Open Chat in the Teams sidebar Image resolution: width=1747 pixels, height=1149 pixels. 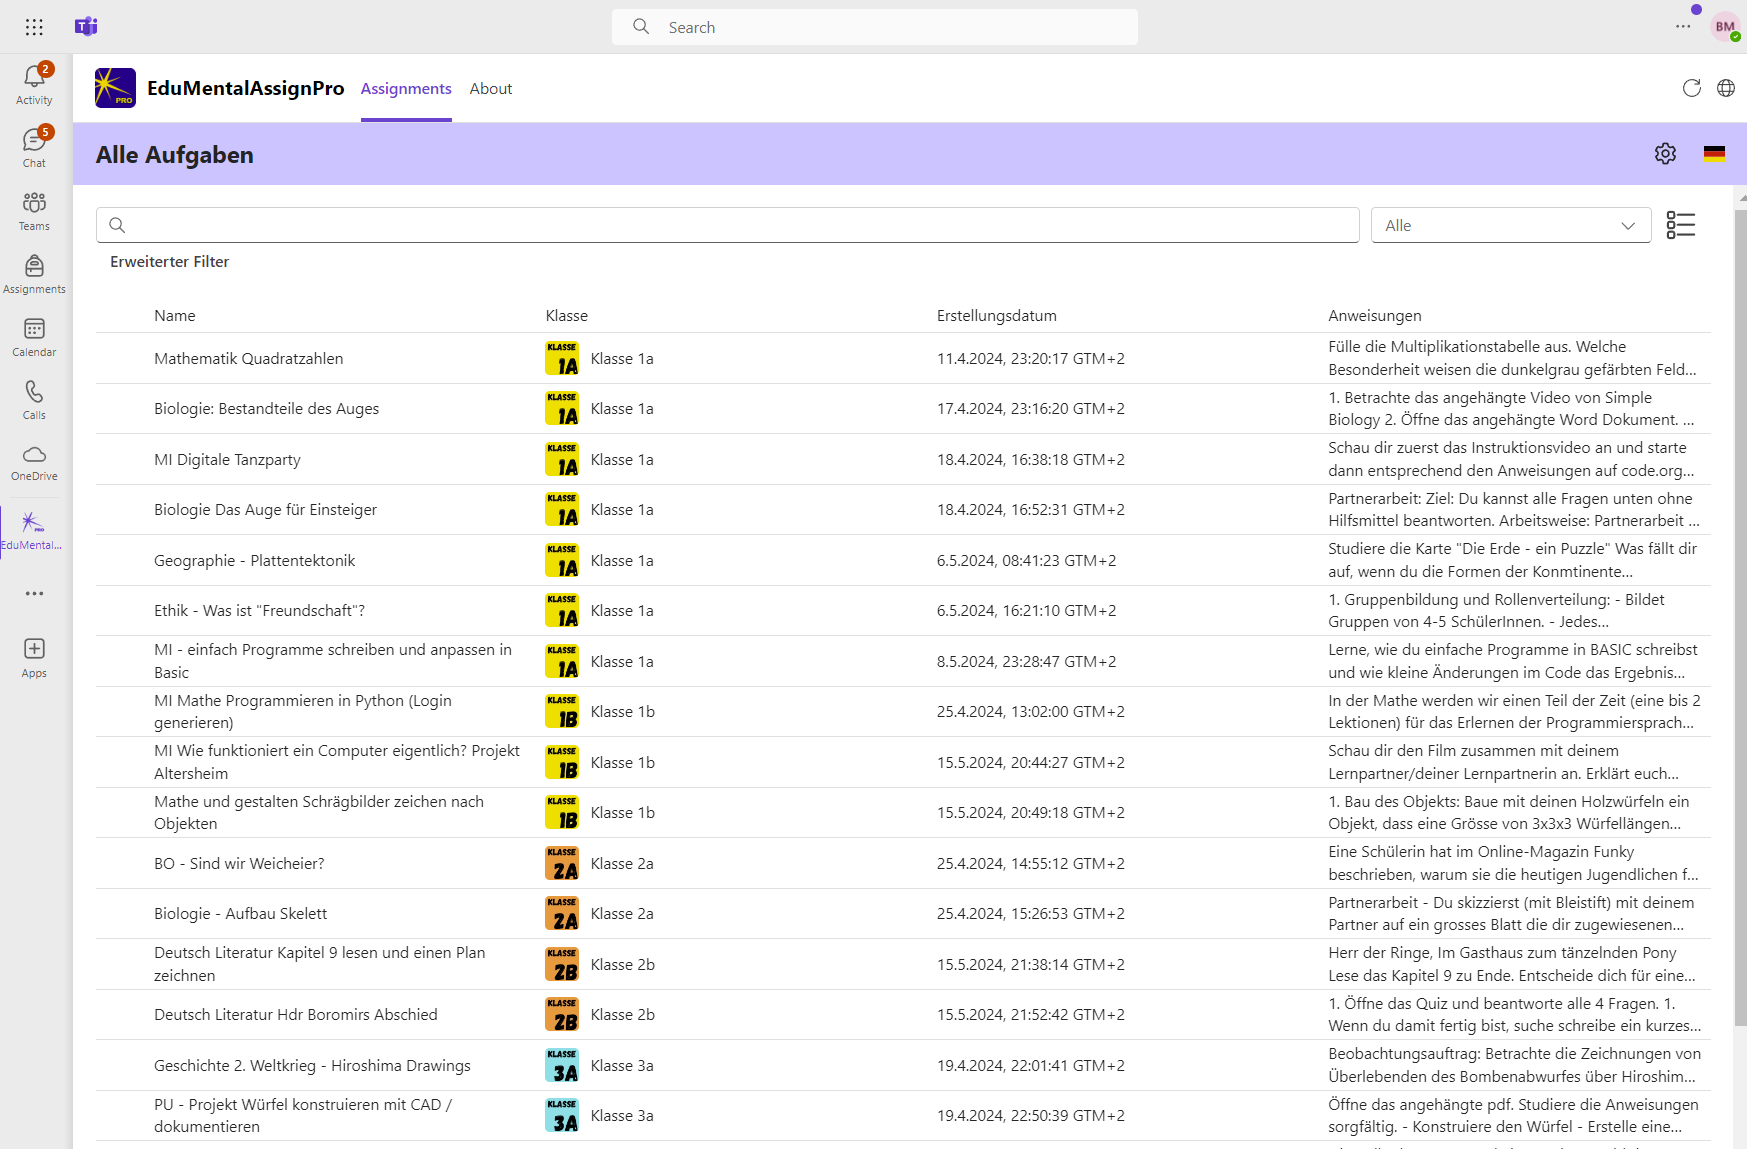[34, 147]
